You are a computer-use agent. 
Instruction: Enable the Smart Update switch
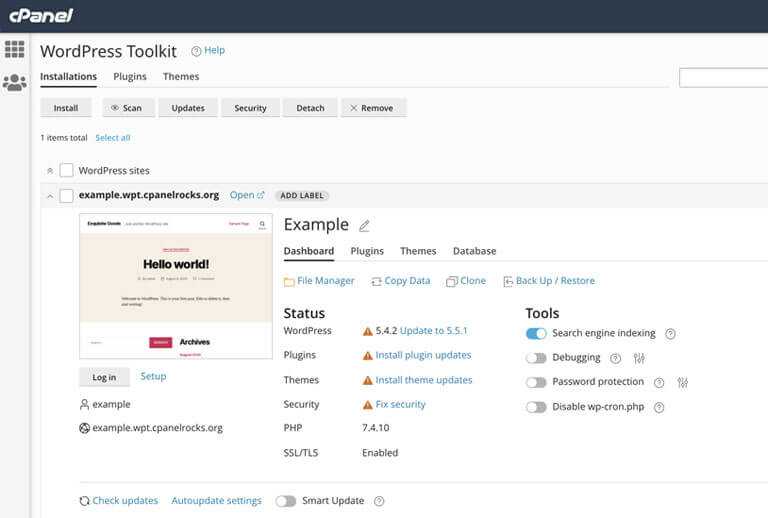(x=286, y=501)
